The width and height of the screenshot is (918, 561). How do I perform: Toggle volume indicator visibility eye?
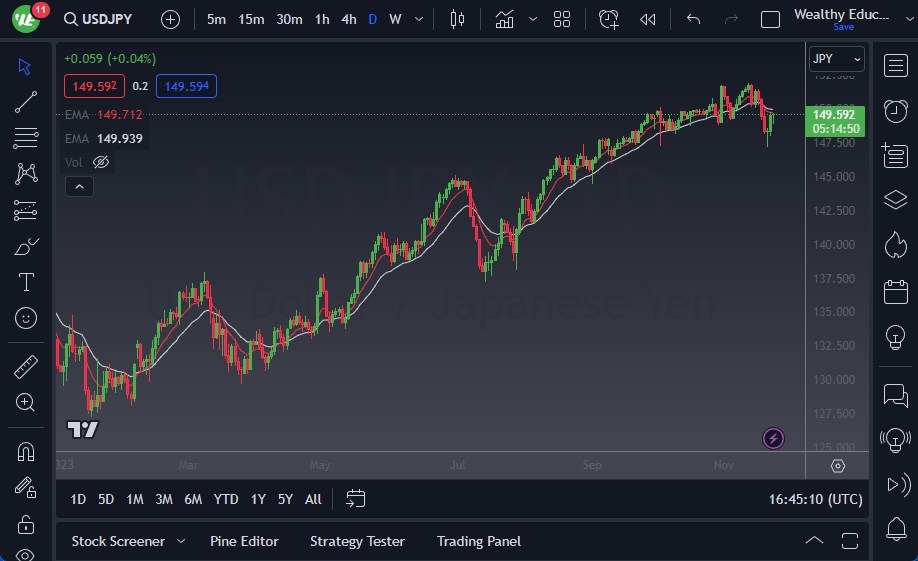(x=101, y=162)
